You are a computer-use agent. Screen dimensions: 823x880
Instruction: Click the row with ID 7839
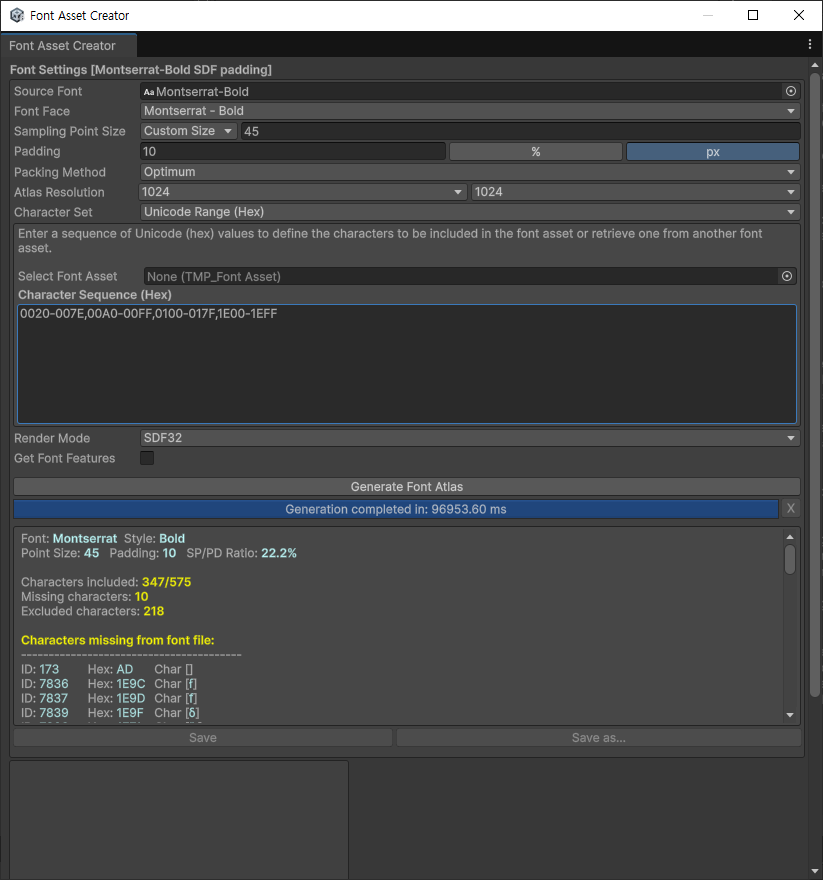(x=111, y=713)
